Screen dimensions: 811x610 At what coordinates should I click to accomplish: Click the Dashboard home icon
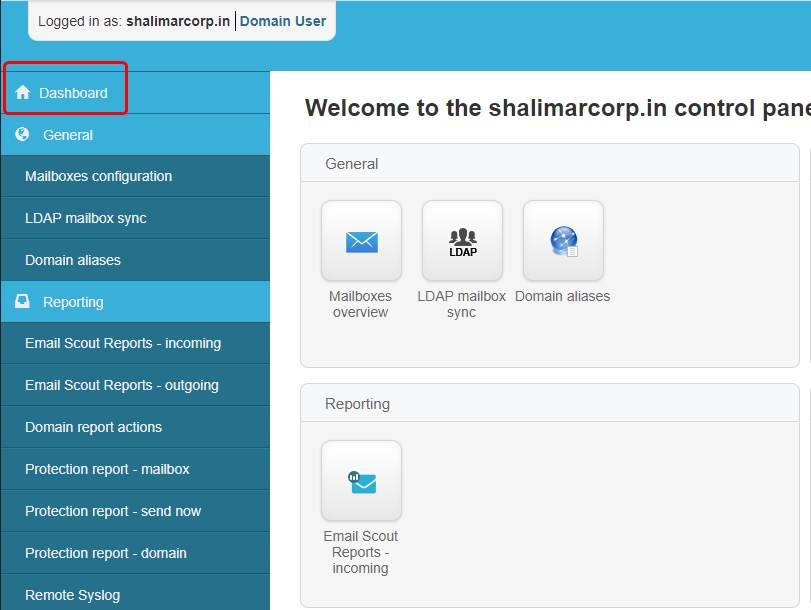pyautogui.click(x=23, y=93)
